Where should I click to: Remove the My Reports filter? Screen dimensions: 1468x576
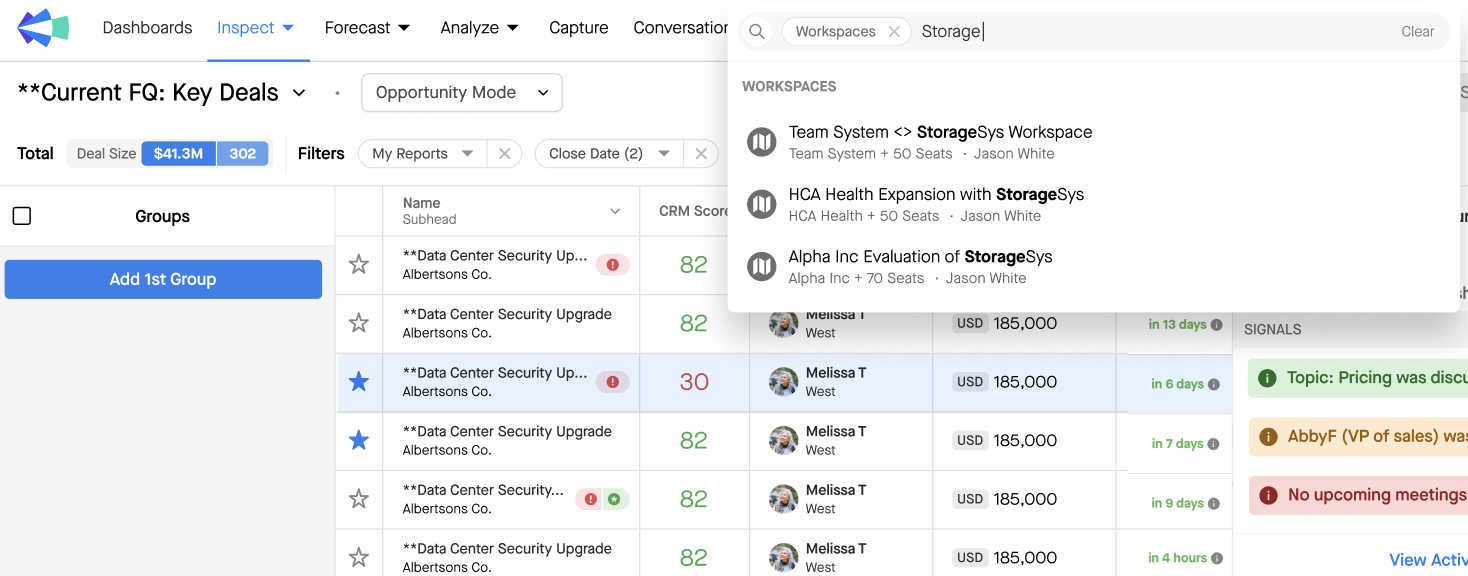coord(504,154)
